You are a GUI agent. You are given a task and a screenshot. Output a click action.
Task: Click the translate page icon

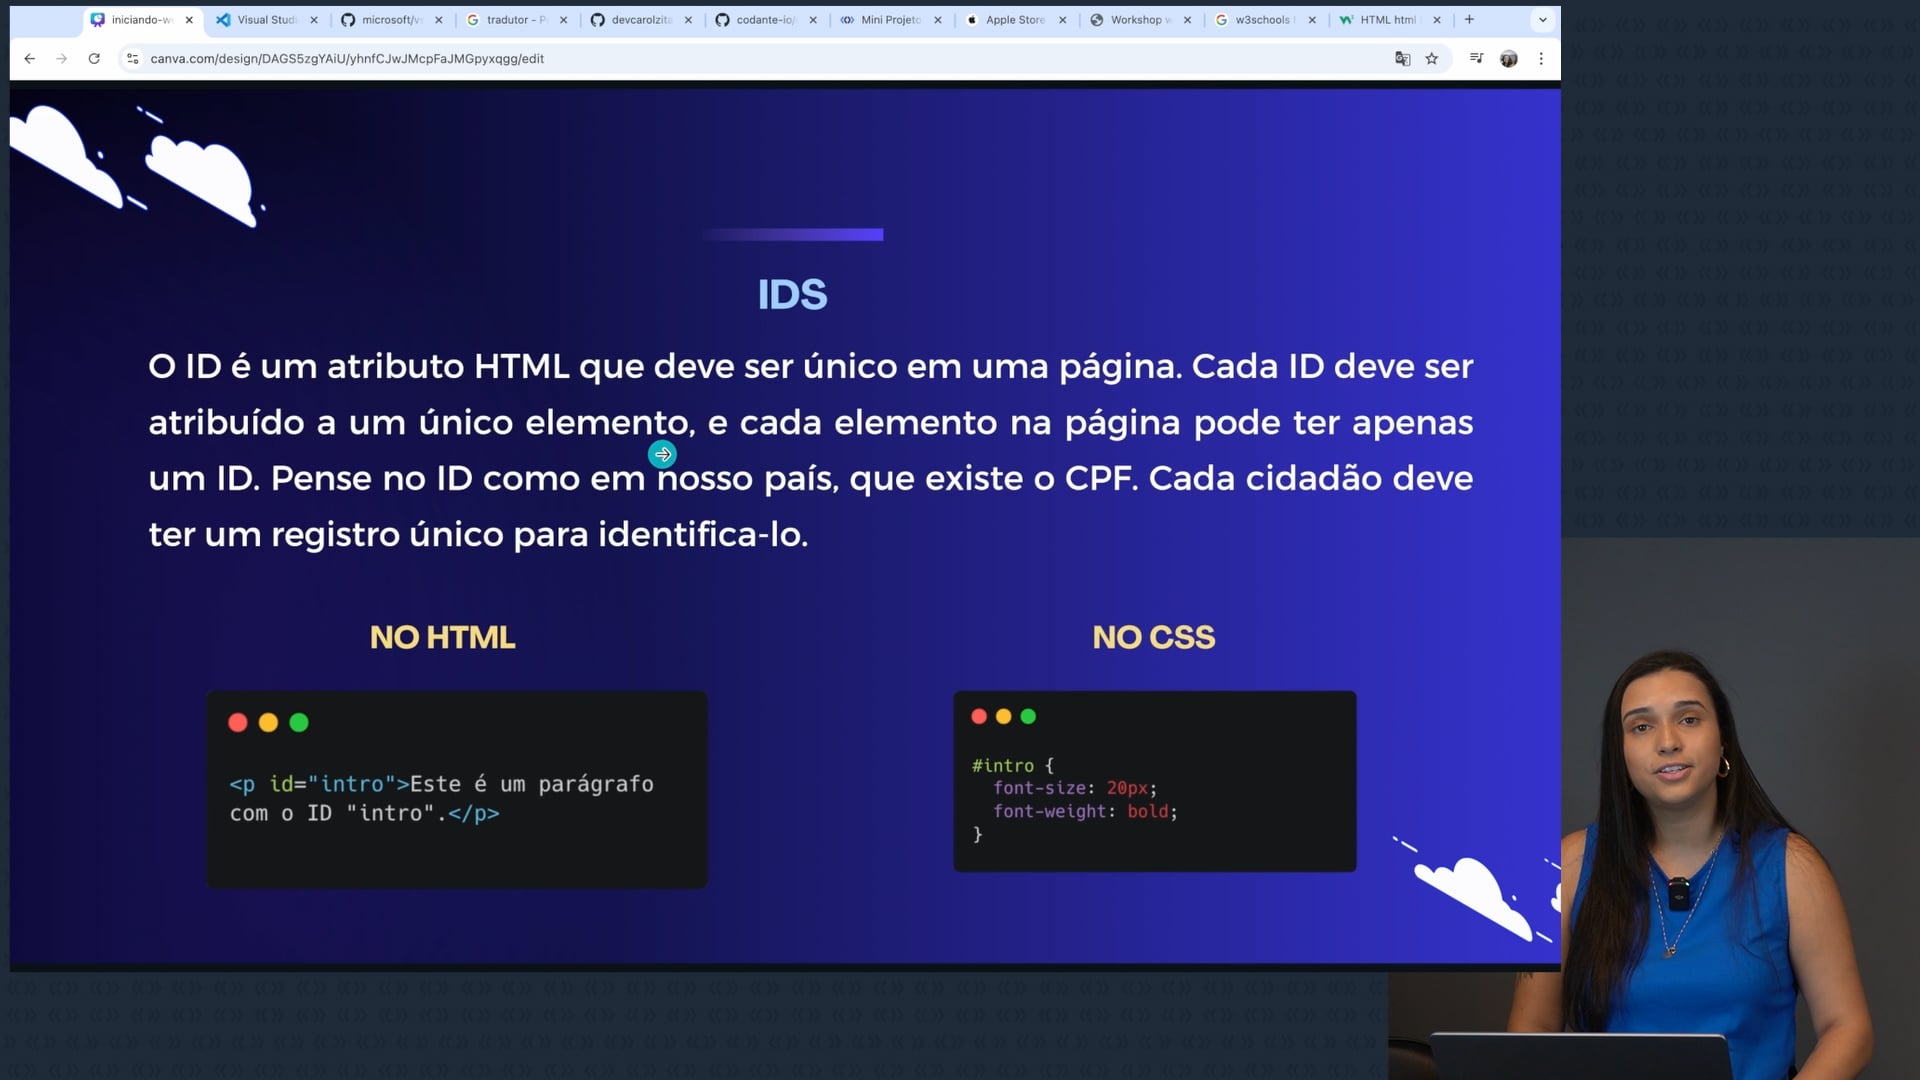[x=1402, y=59]
